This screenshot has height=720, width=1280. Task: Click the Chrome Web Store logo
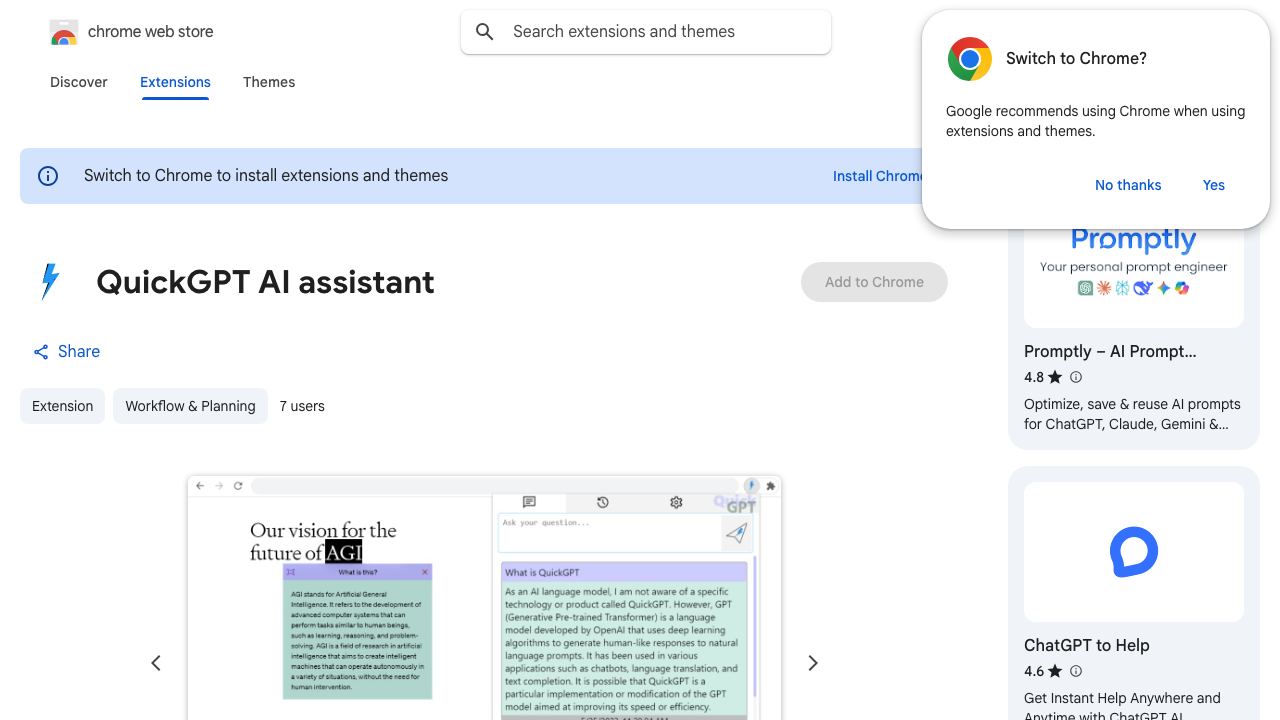[64, 32]
